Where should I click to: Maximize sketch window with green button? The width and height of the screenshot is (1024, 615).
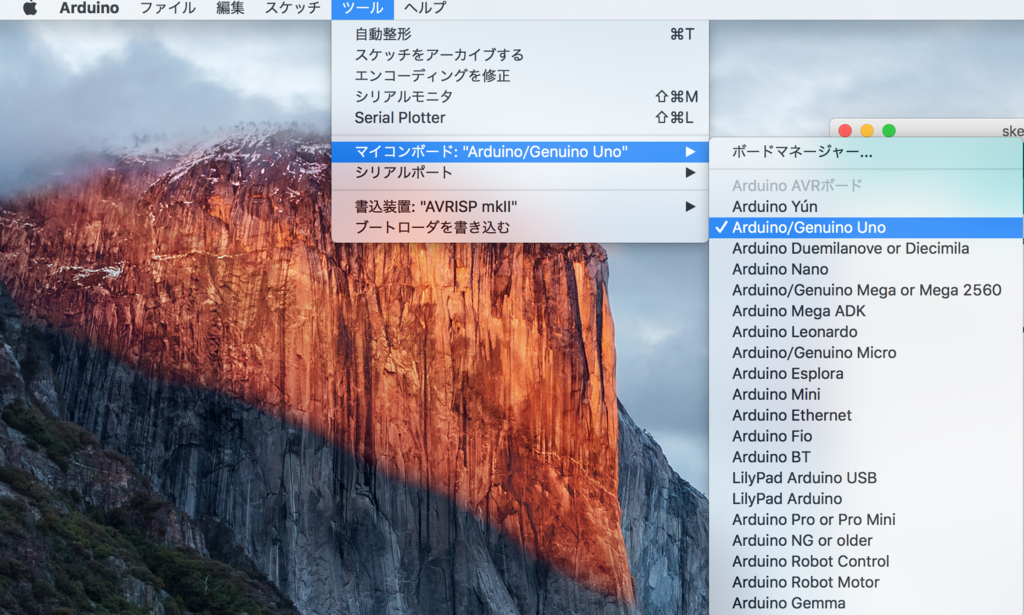[889, 131]
